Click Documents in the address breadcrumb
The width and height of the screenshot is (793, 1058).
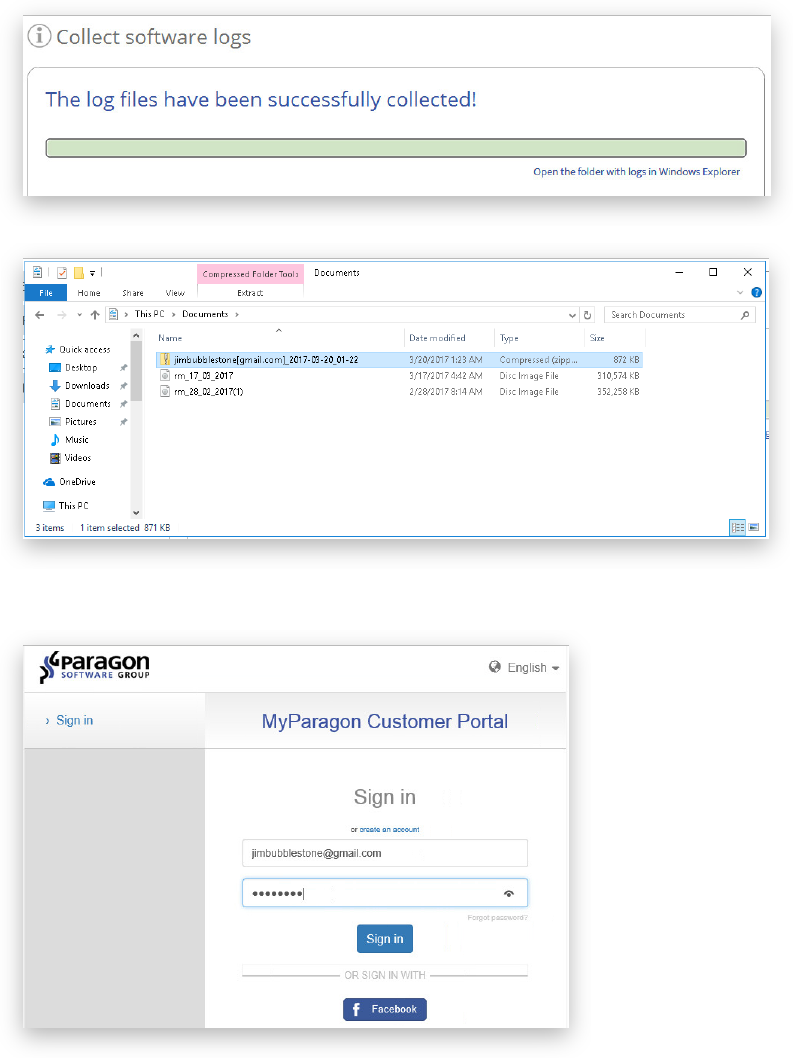205,314
